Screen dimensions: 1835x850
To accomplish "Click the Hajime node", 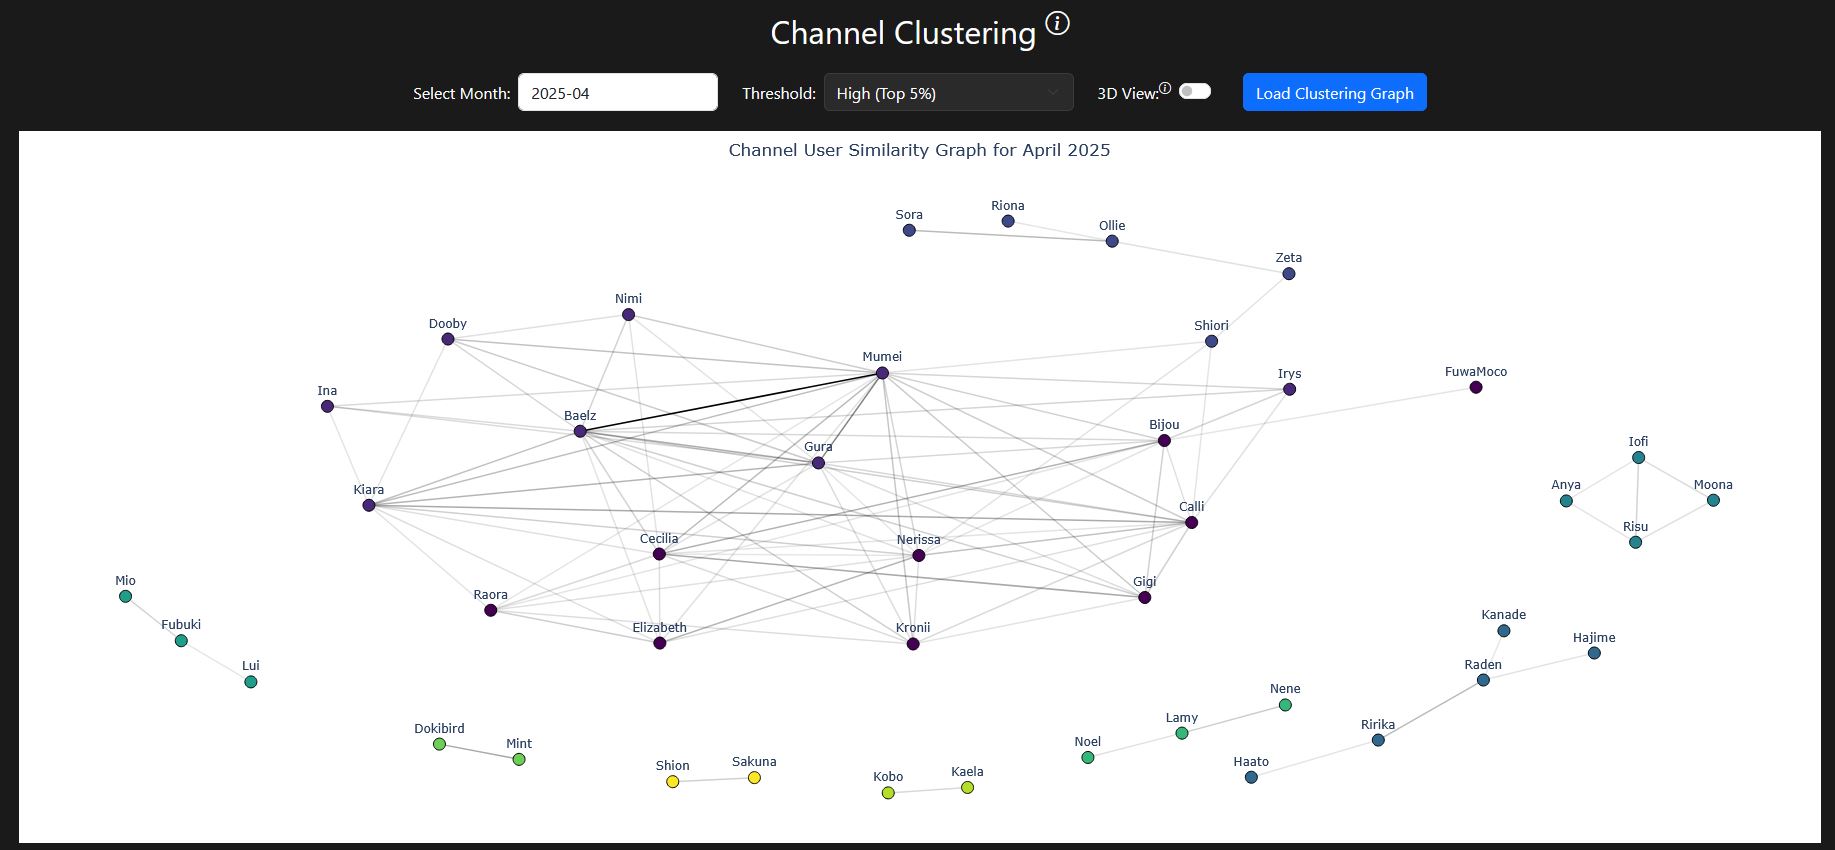I will click(x=1594, y=653).
